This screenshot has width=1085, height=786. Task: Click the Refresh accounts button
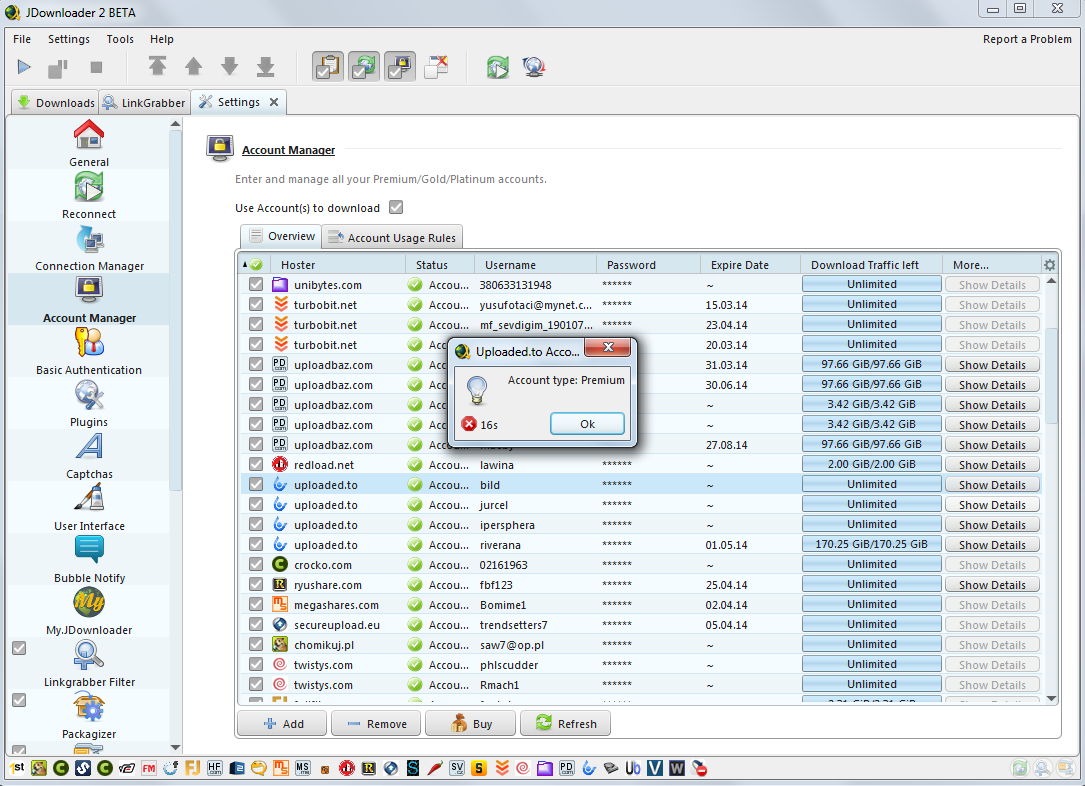click(x=565, y=724)
